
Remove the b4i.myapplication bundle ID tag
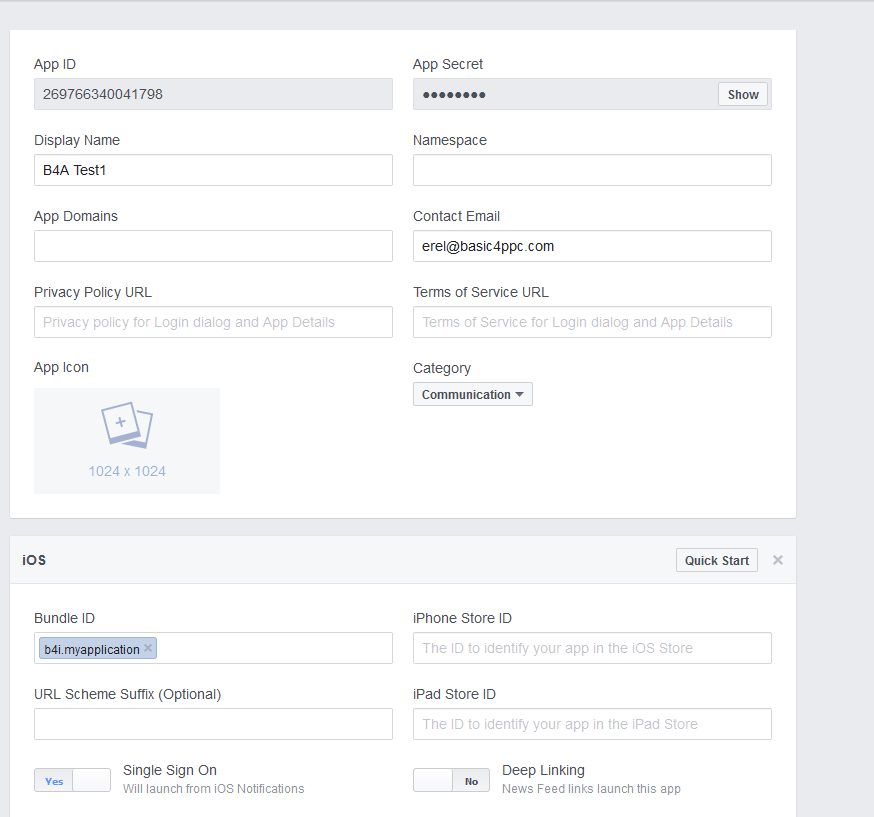click(148, 648)
